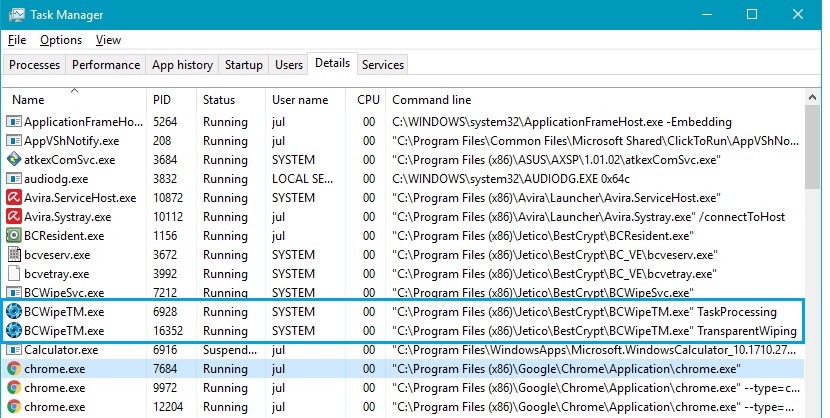Image resolution: width=830 pixels, height=418 pixels.
Task: Select the atkexComSvc.exe process name
Action: tap(69, 160)
